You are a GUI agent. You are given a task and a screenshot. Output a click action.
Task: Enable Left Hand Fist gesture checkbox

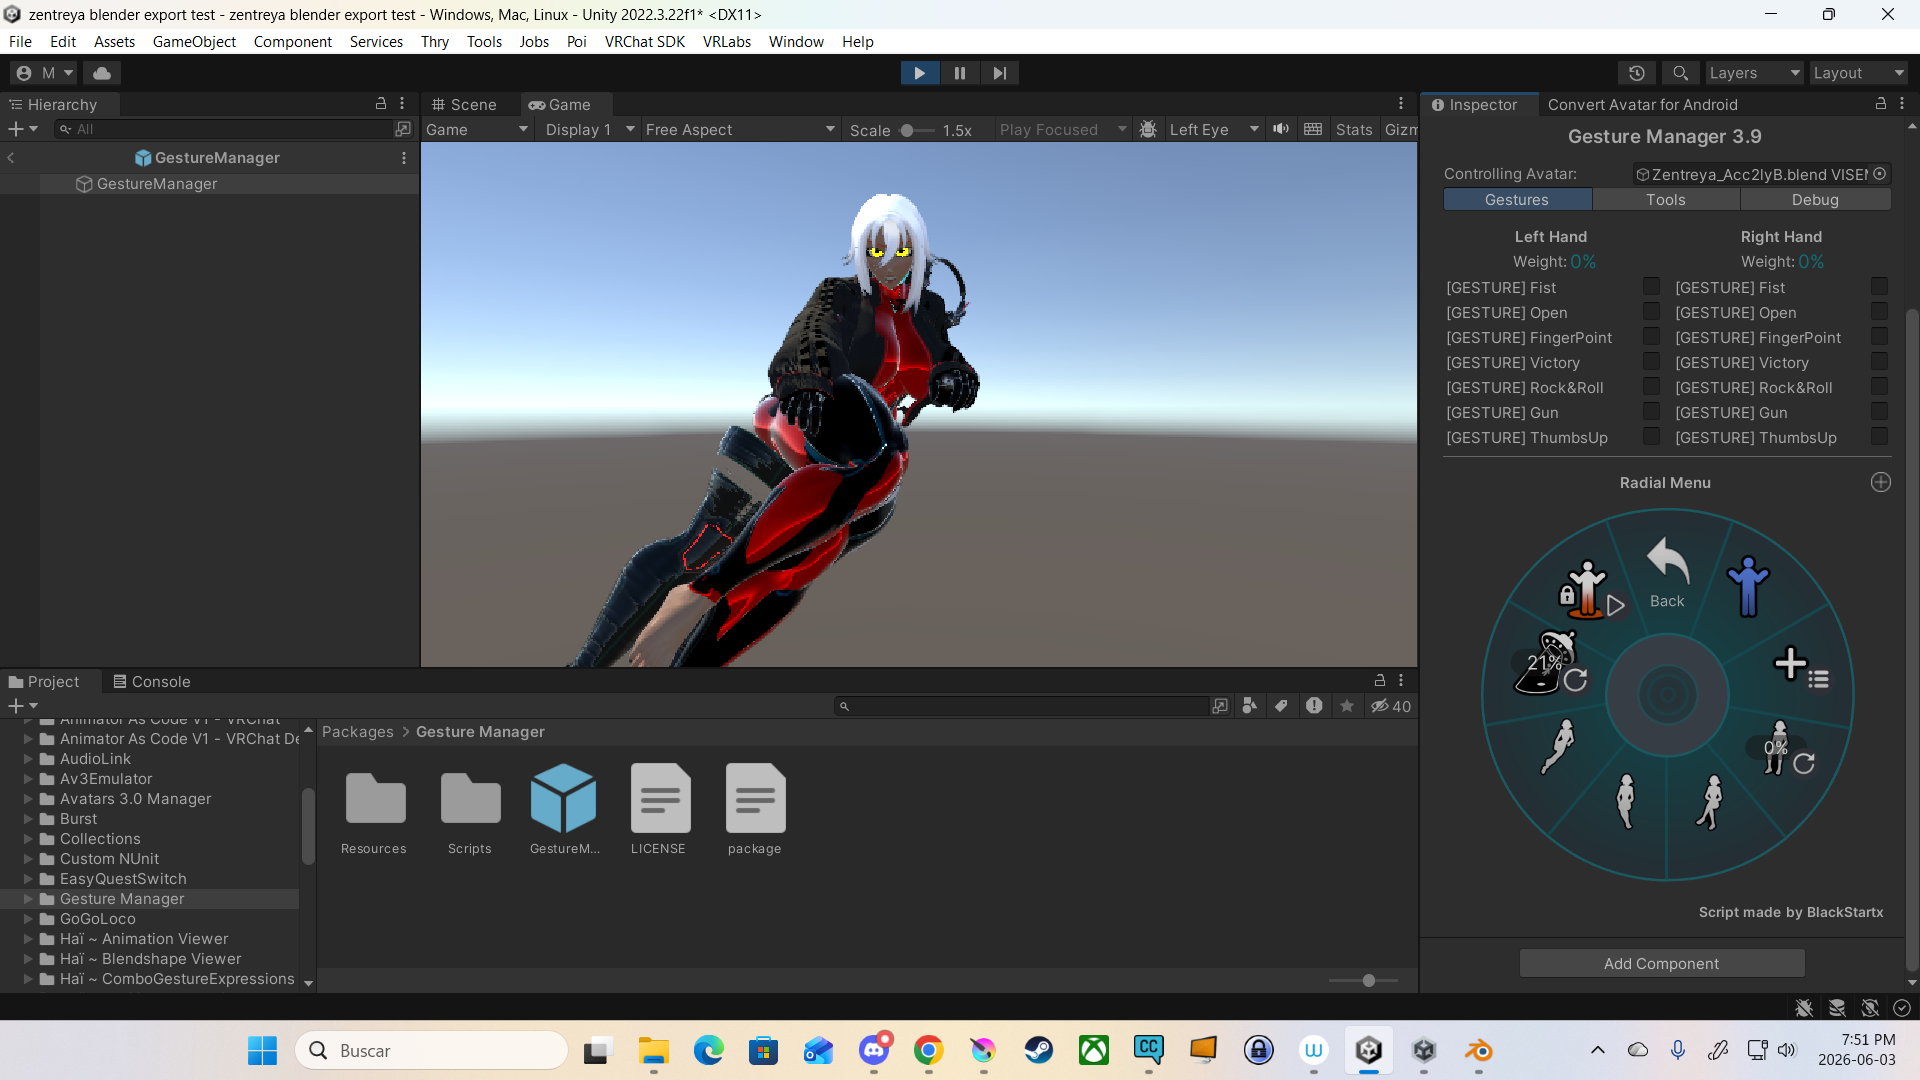click(x=1651, y=287)
